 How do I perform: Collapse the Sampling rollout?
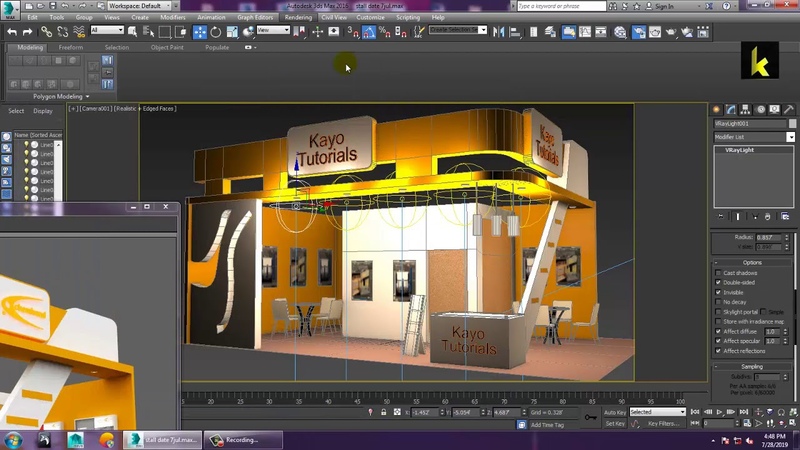click(x=752, y=366)
